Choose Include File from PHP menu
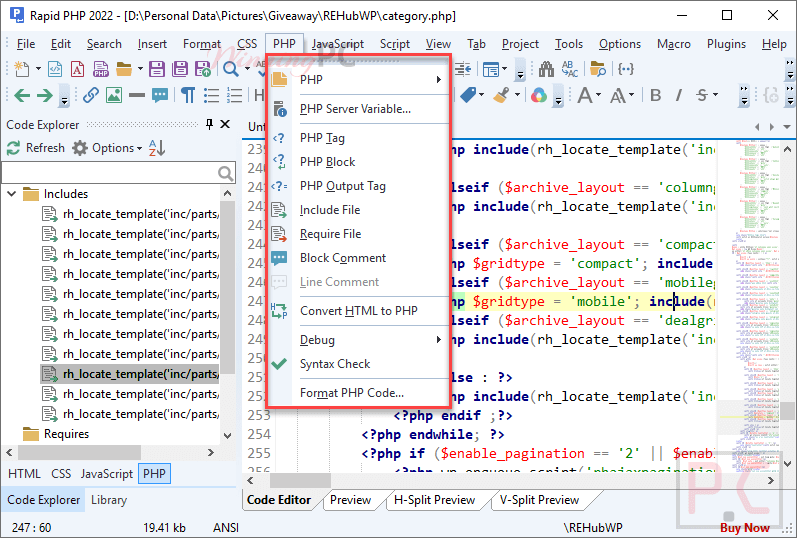Screen dimensions: 797x538 click(358, 210)
